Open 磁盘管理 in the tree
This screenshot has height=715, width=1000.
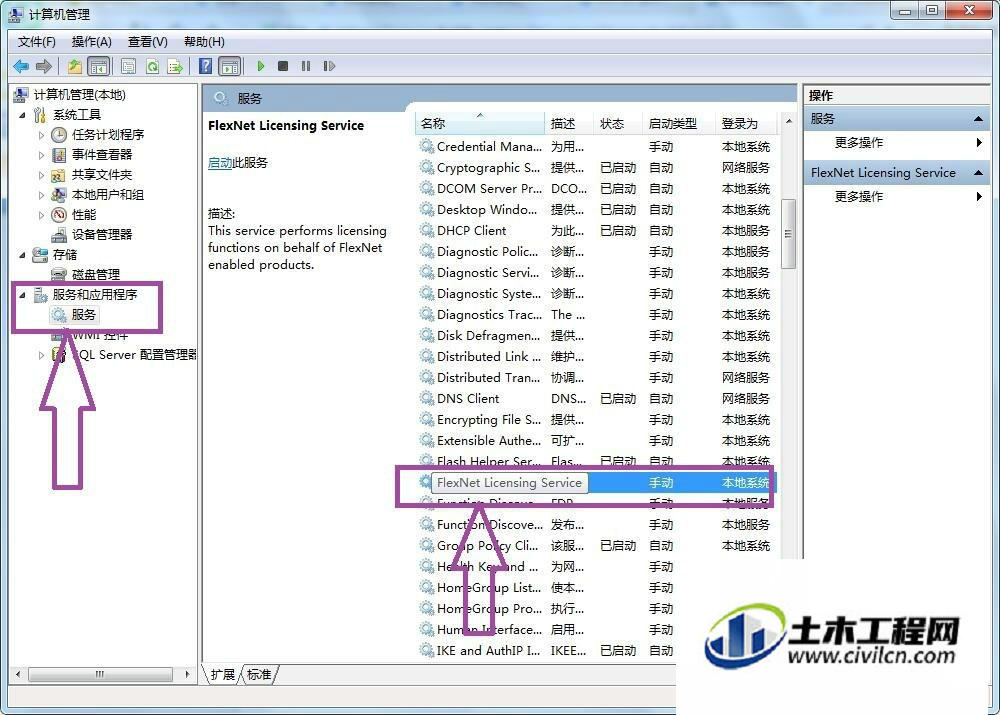tap(96, 274)
